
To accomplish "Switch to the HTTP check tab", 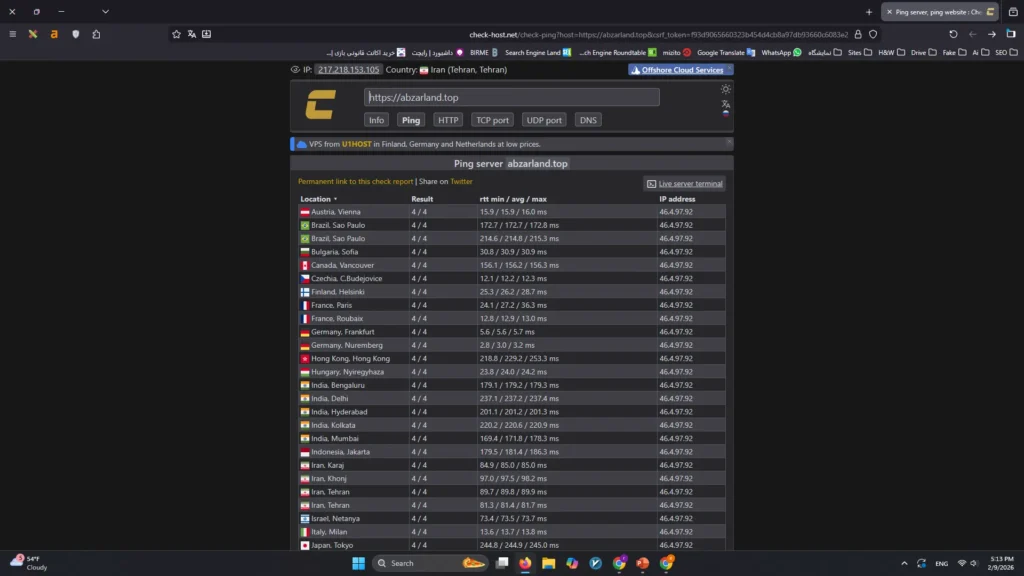I will (448, 120).
